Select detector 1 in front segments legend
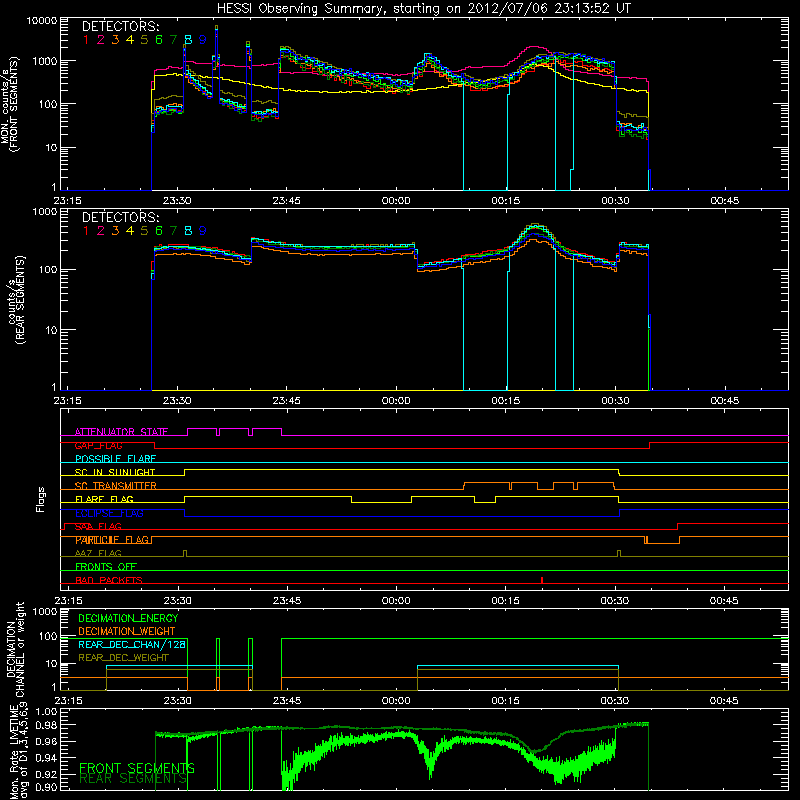Viewport: 800px width, 800px height. coord(86,40)
